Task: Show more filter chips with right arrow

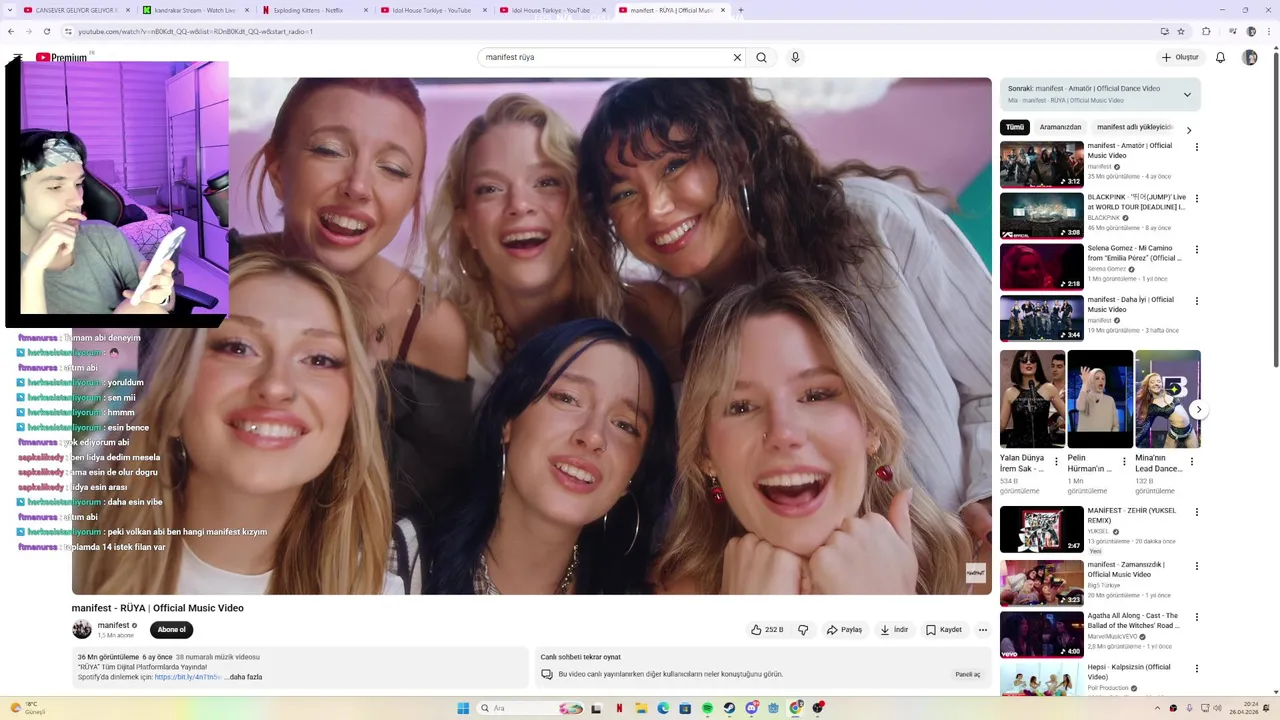Action: click(1189, 130)
